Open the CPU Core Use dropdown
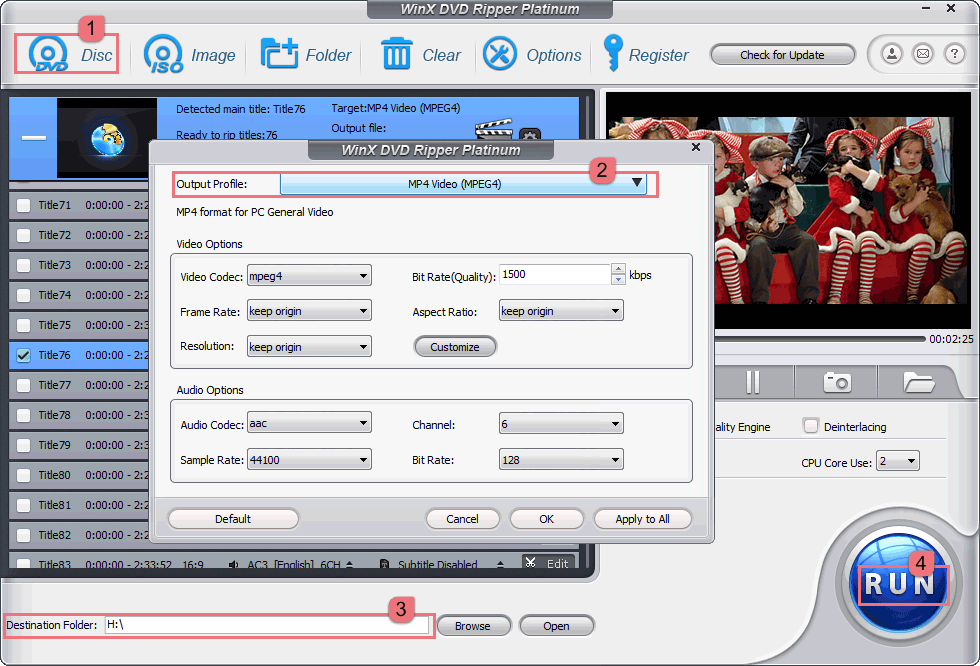The image size is (980, 666). click(x=897, y=462)
